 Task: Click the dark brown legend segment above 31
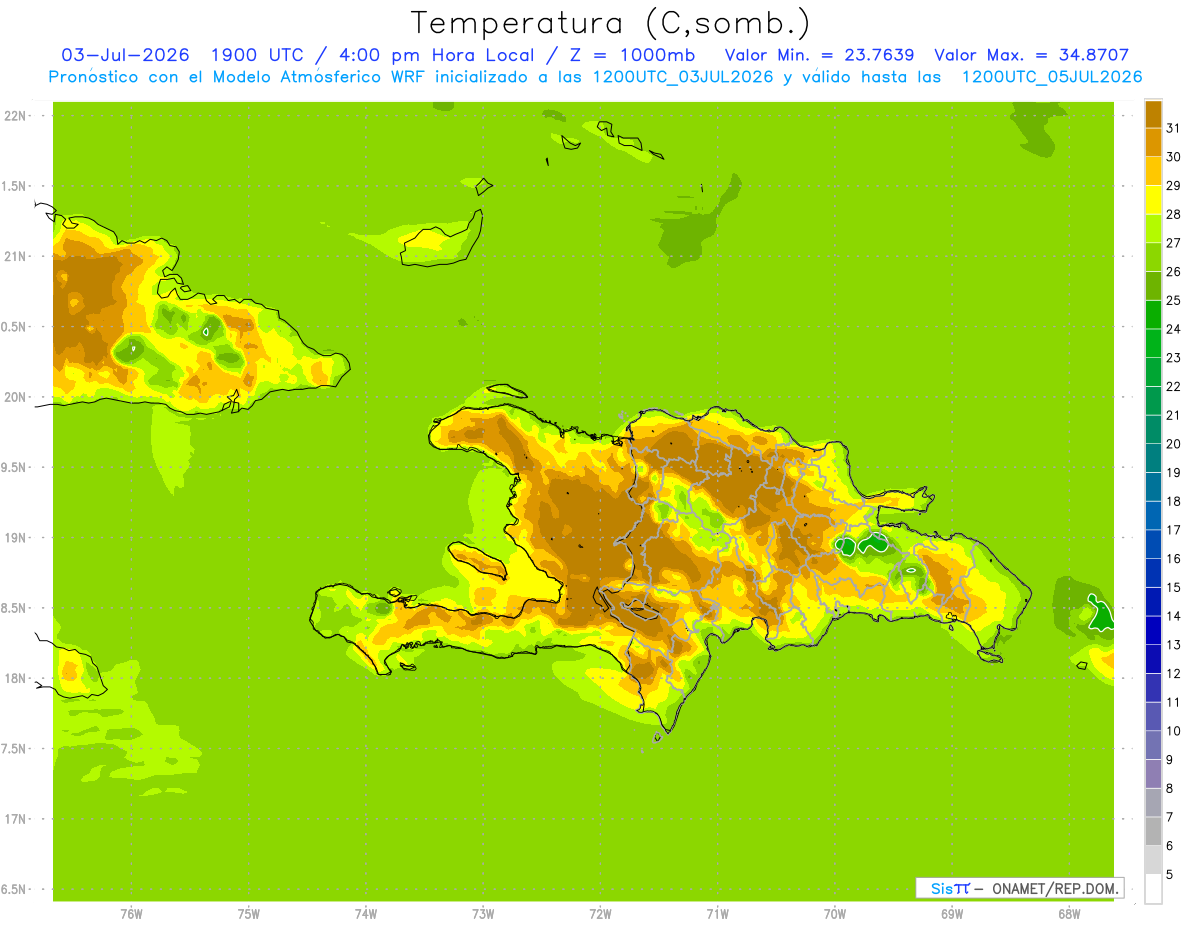(1153, 114)
